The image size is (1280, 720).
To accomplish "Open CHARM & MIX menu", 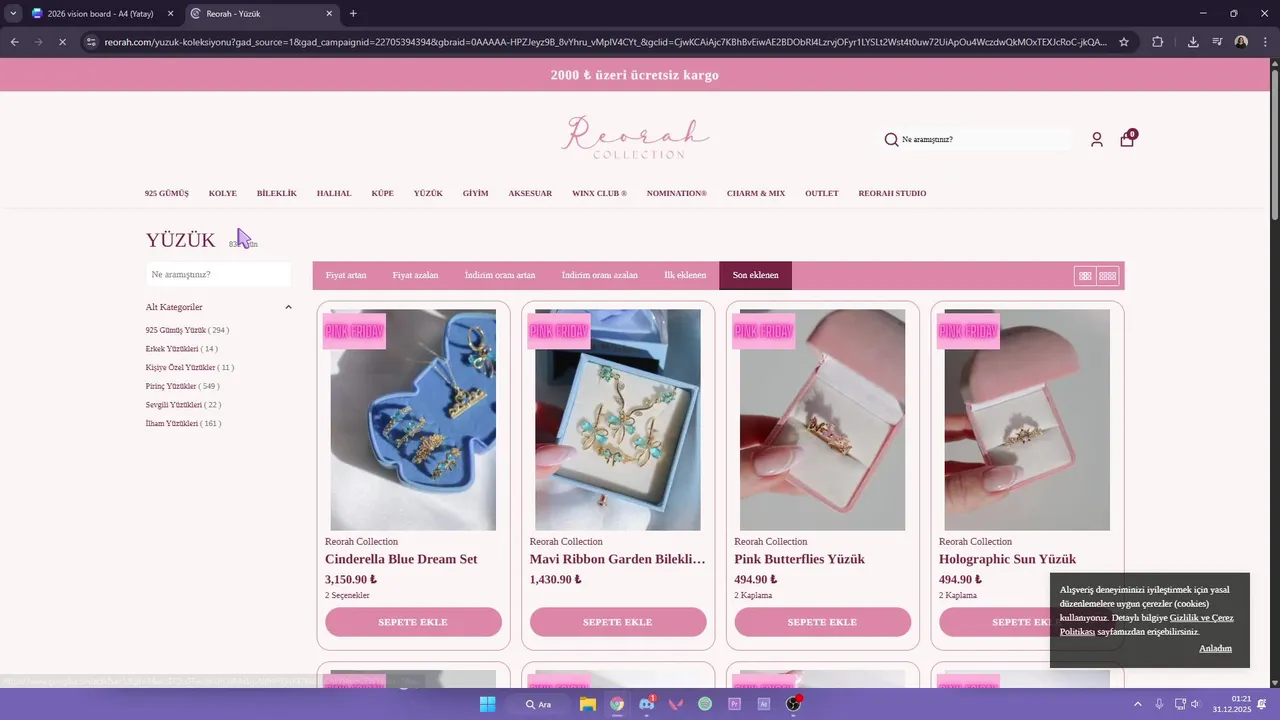I will [x=756, y=193].
